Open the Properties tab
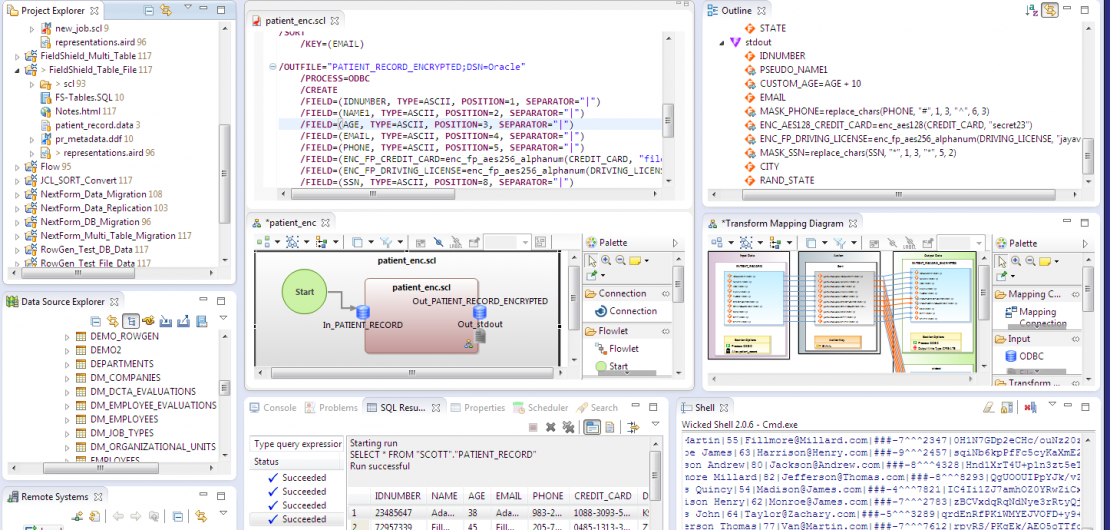1110x530 pixels. tap(477, 408)
